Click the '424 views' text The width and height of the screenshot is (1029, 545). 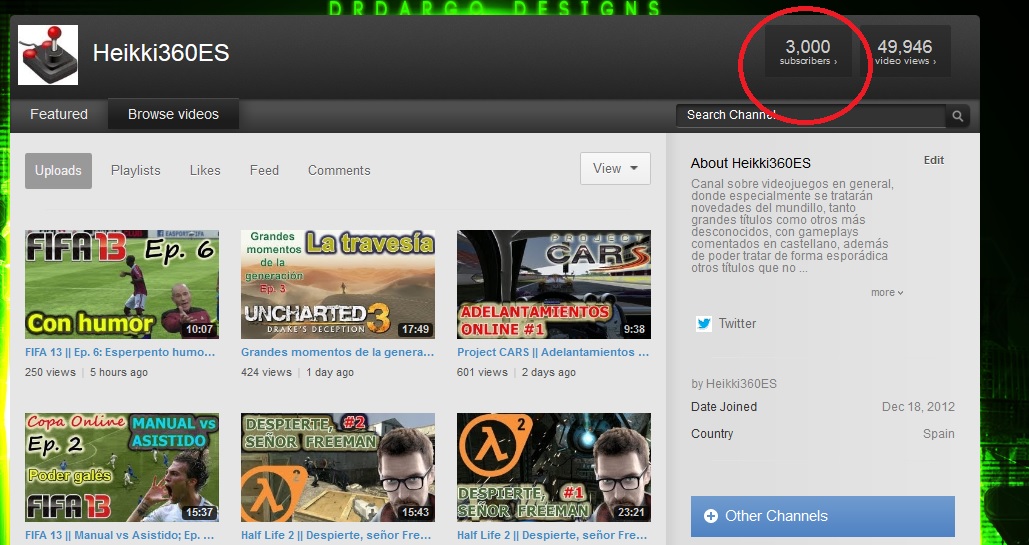266,372
